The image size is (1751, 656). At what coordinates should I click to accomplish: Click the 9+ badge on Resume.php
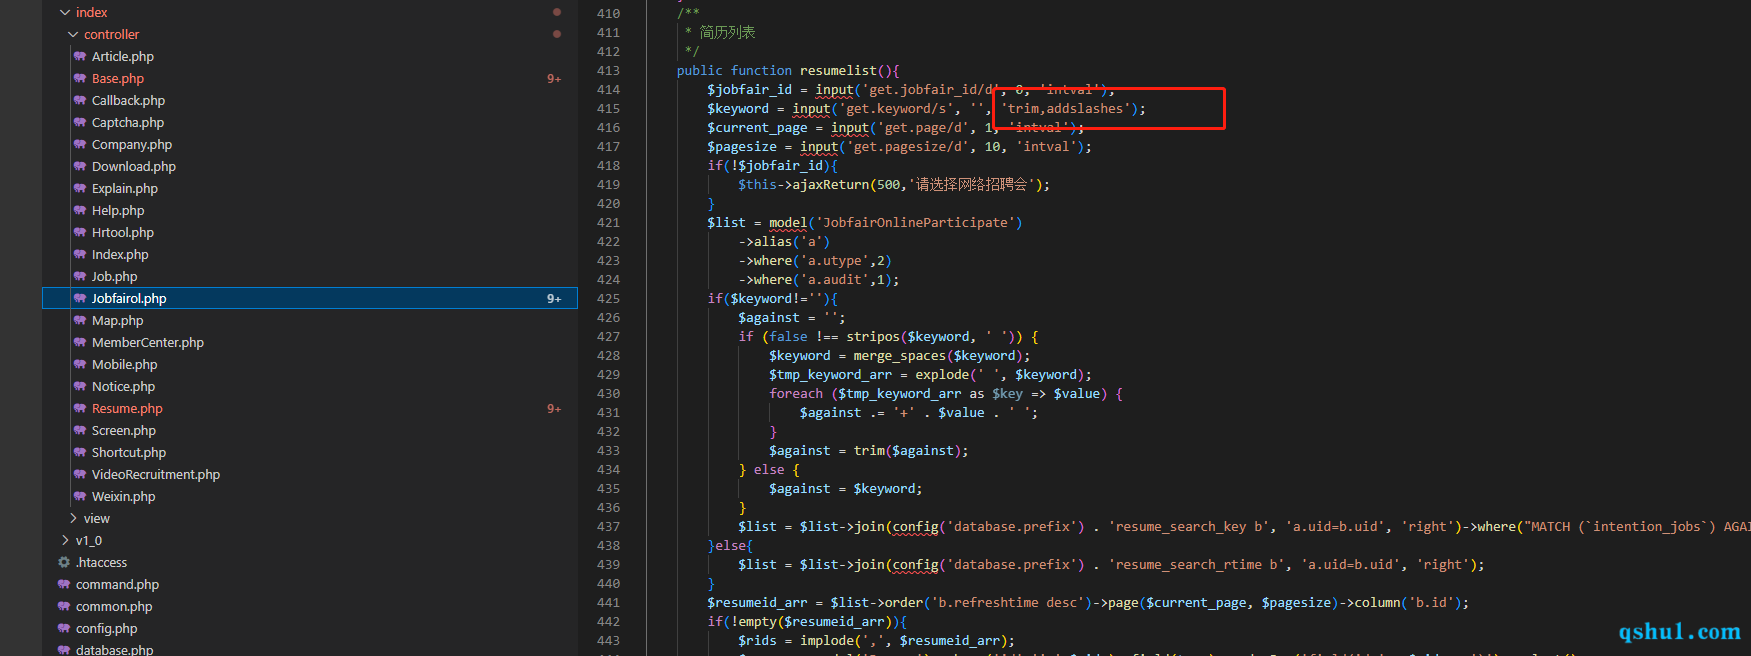554,408
